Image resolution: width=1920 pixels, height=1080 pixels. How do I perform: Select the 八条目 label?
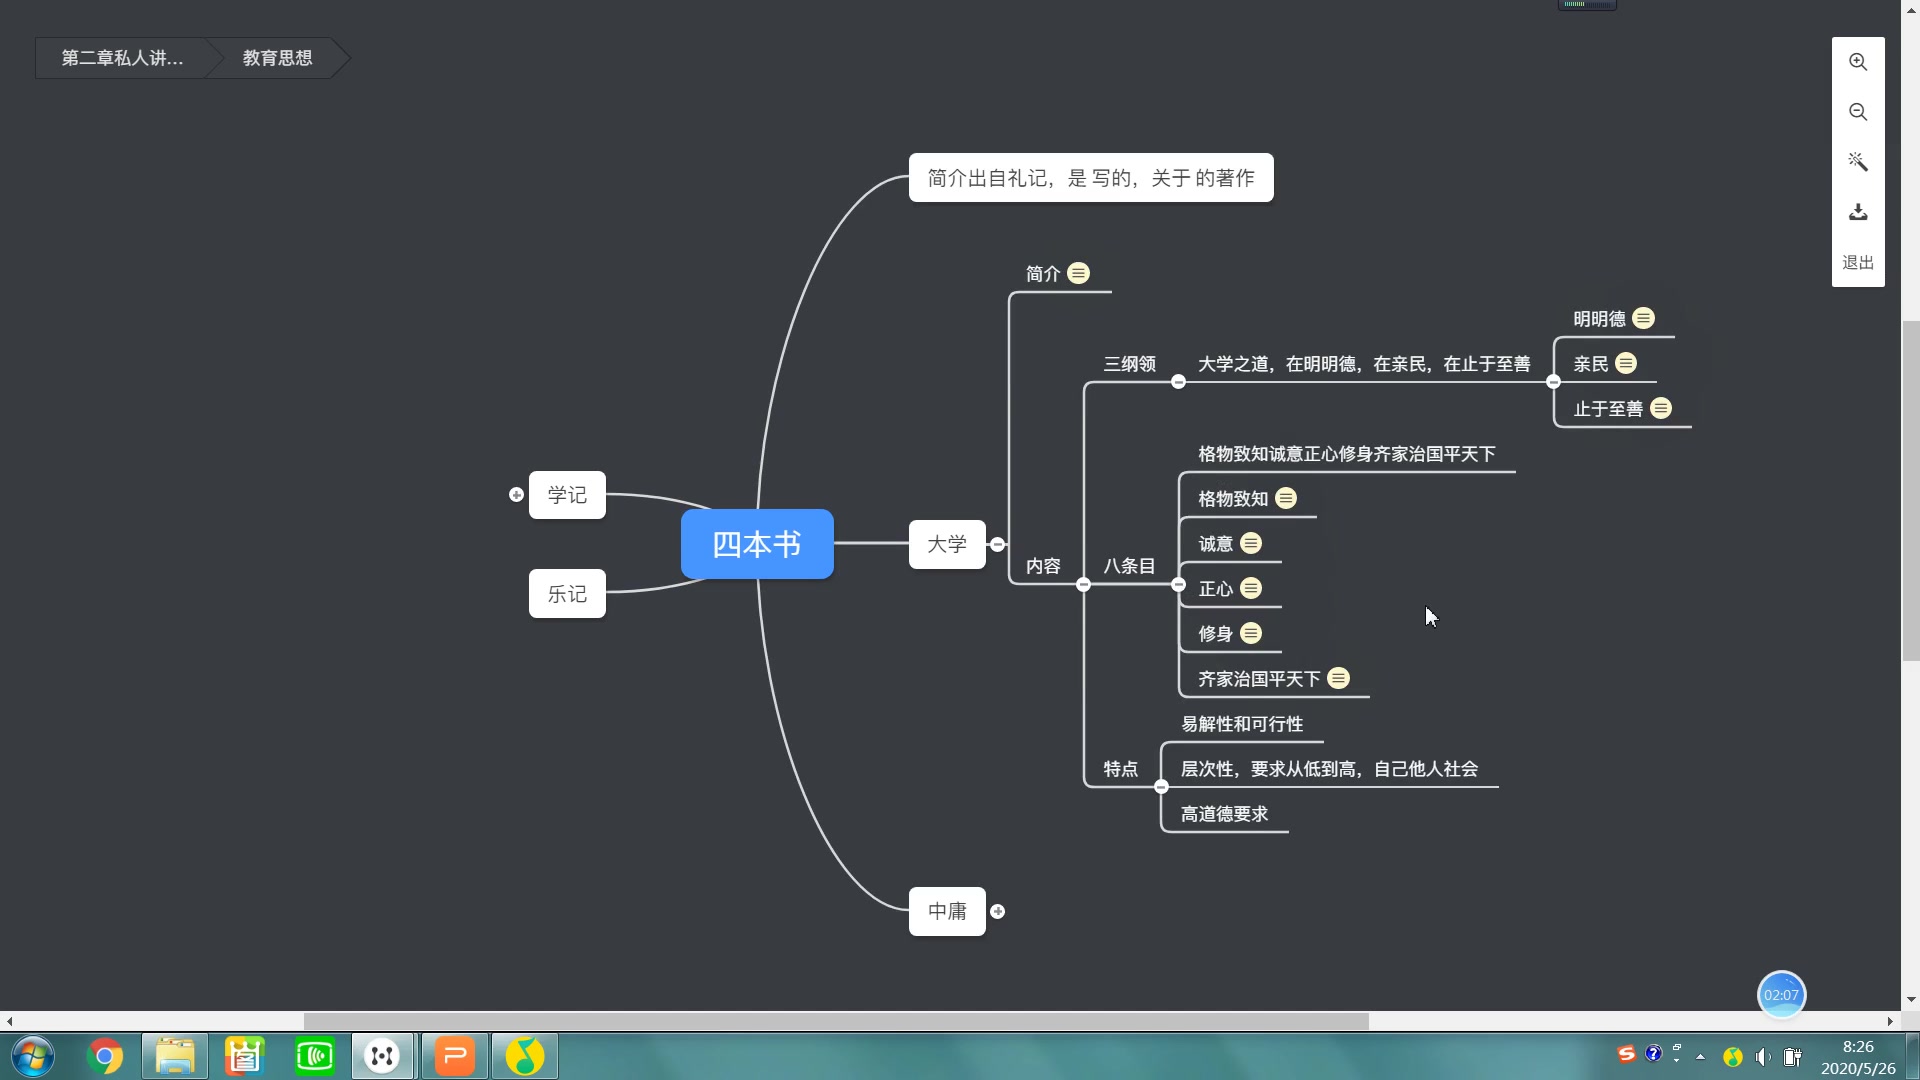coord(1129,566)
